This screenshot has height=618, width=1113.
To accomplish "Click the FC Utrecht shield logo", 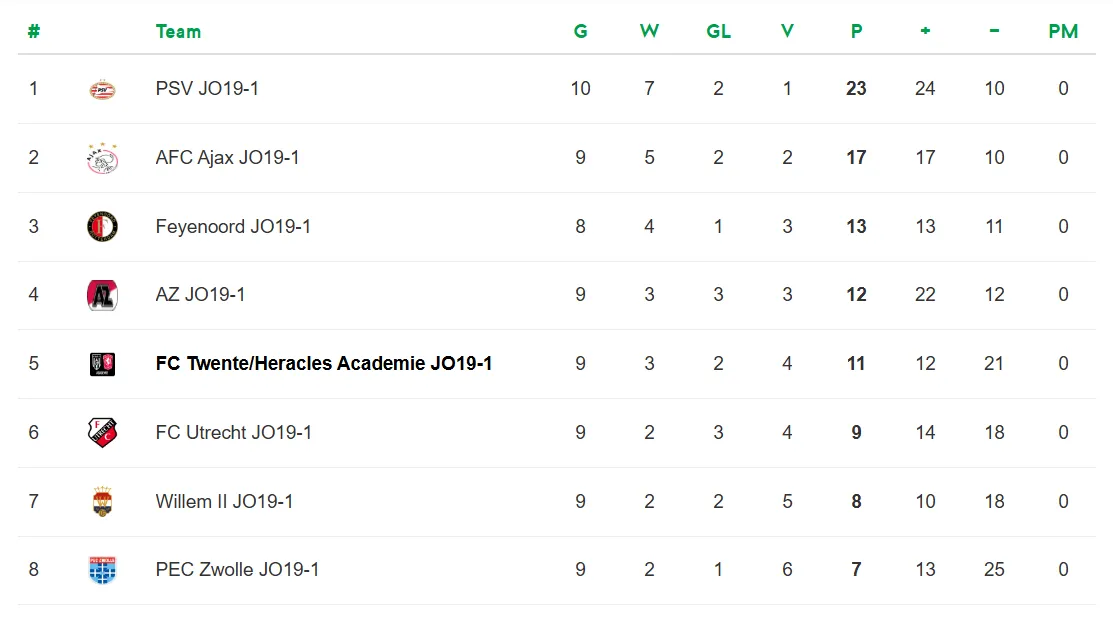I will click(102, 433).
